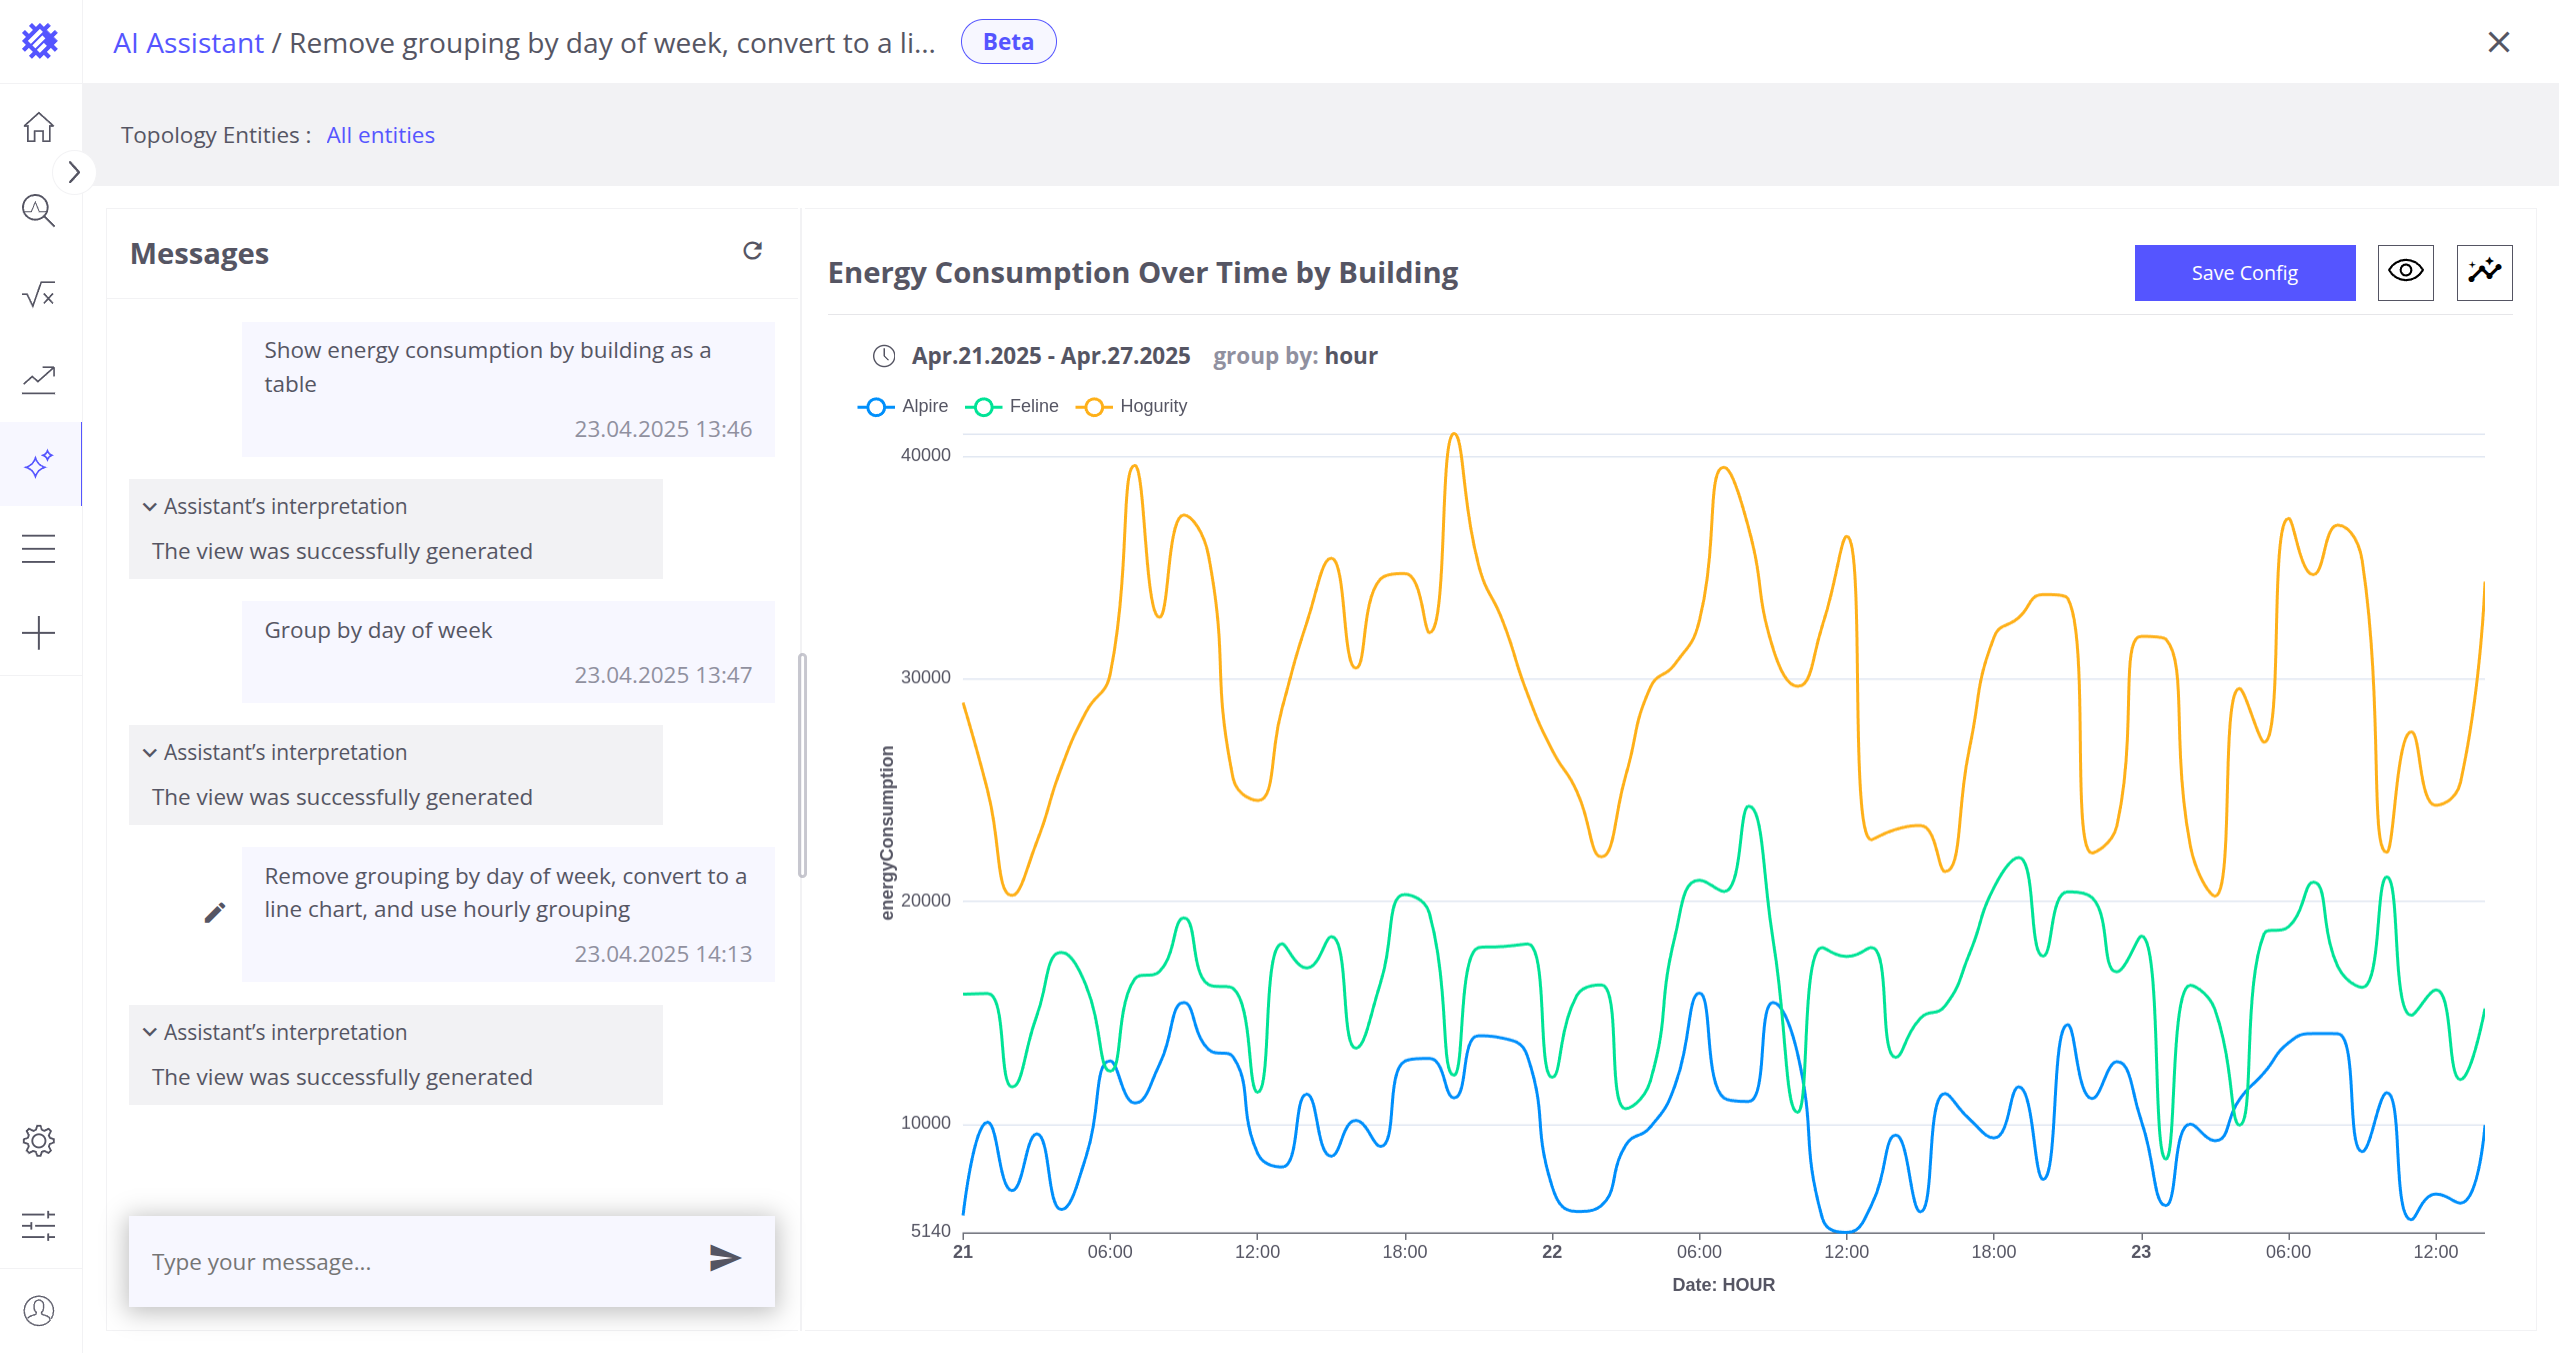2559x1353 pixels.
Task: Click the Save Config button
Action: tap(2244, 273)
